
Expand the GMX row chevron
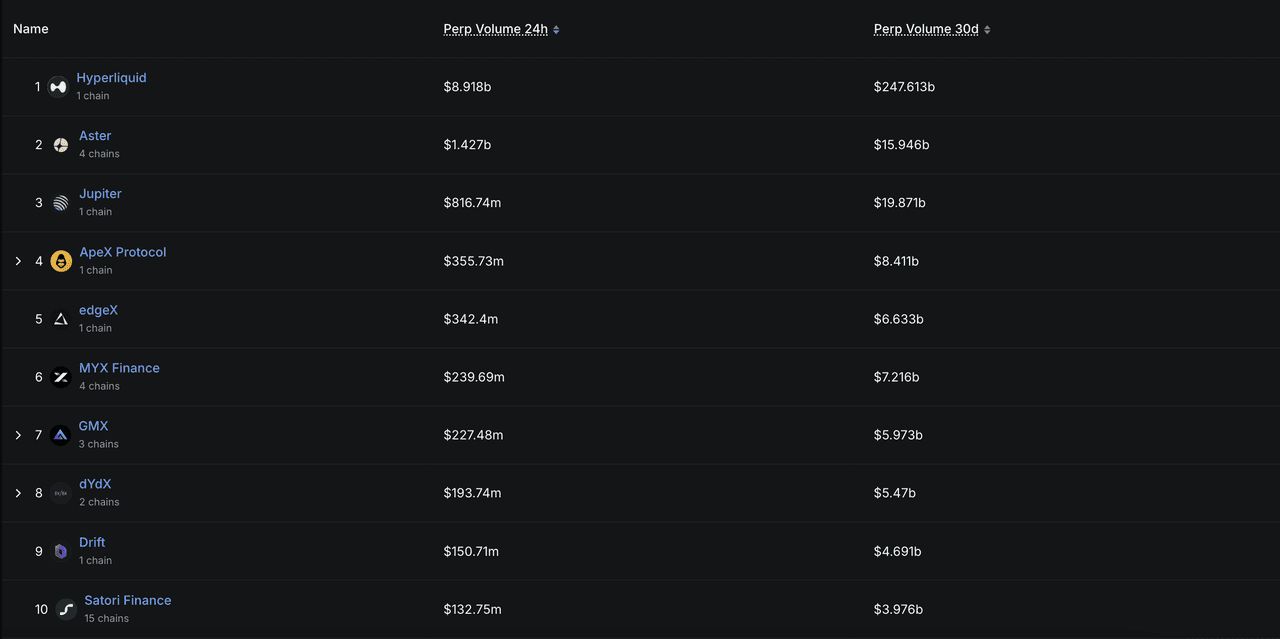(18, 435)
